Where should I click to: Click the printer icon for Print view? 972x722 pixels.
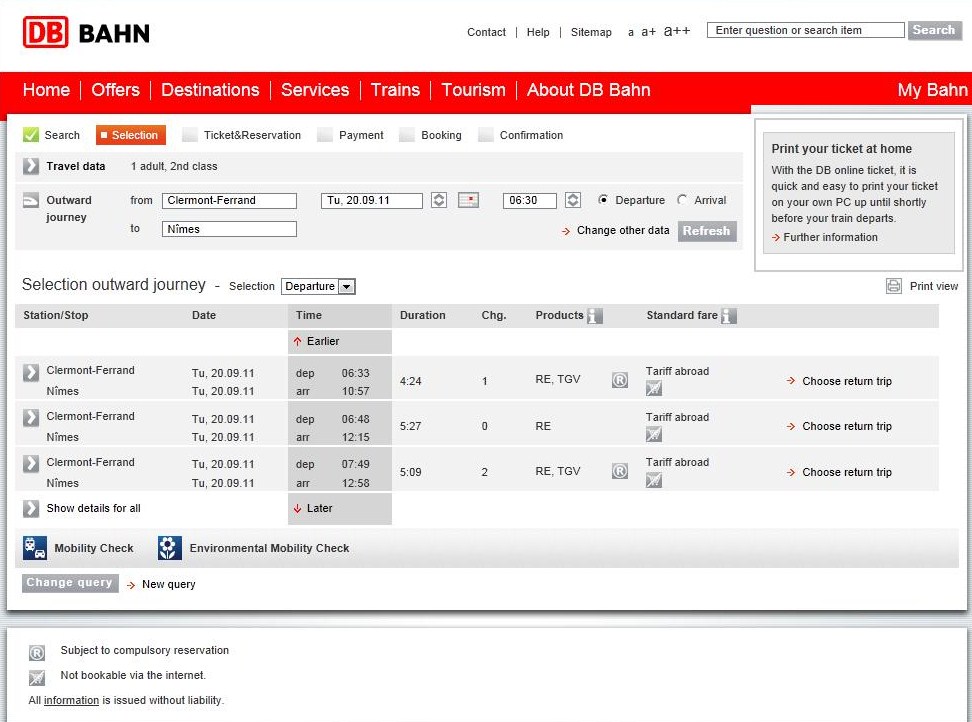coord(893,286)
